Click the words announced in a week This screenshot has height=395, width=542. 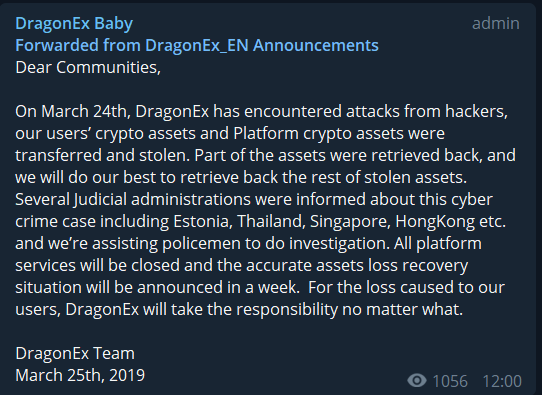(218, 287)
